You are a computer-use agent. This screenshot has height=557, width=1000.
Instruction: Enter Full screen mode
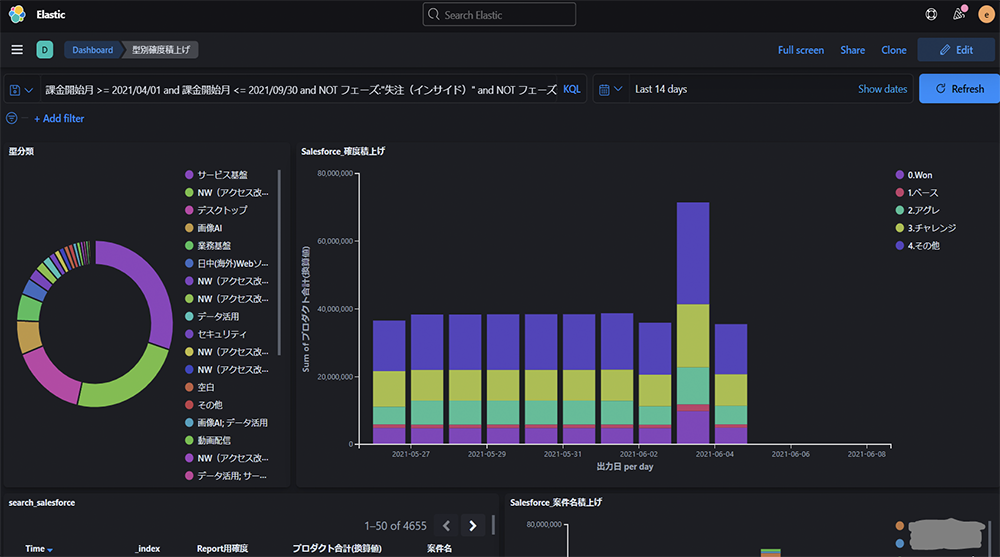pyautogui.click(x=800, y=50)
